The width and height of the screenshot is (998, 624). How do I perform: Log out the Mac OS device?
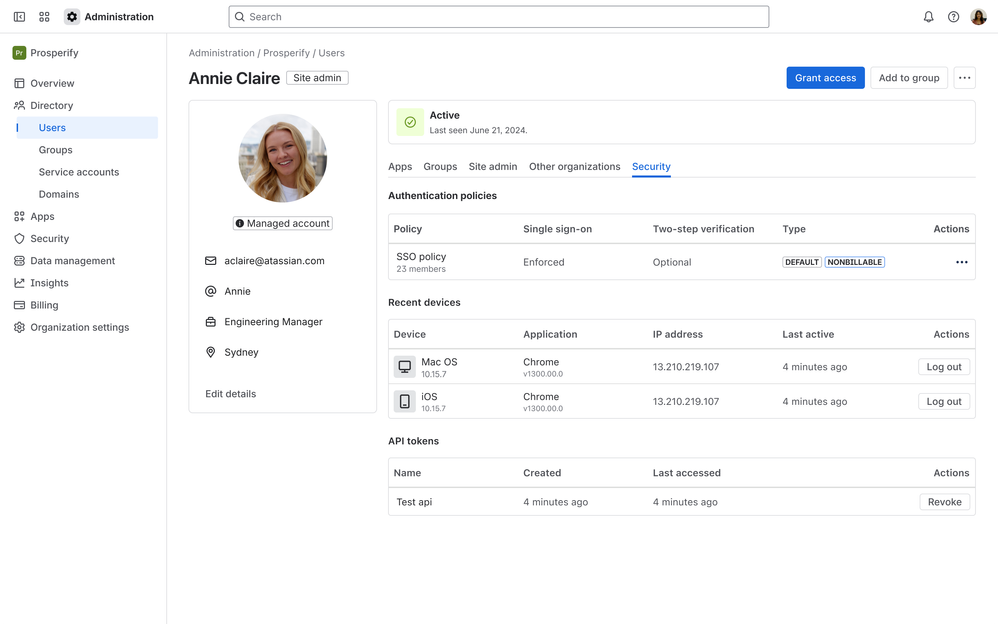pyautogui.click(x=943, y=367)
